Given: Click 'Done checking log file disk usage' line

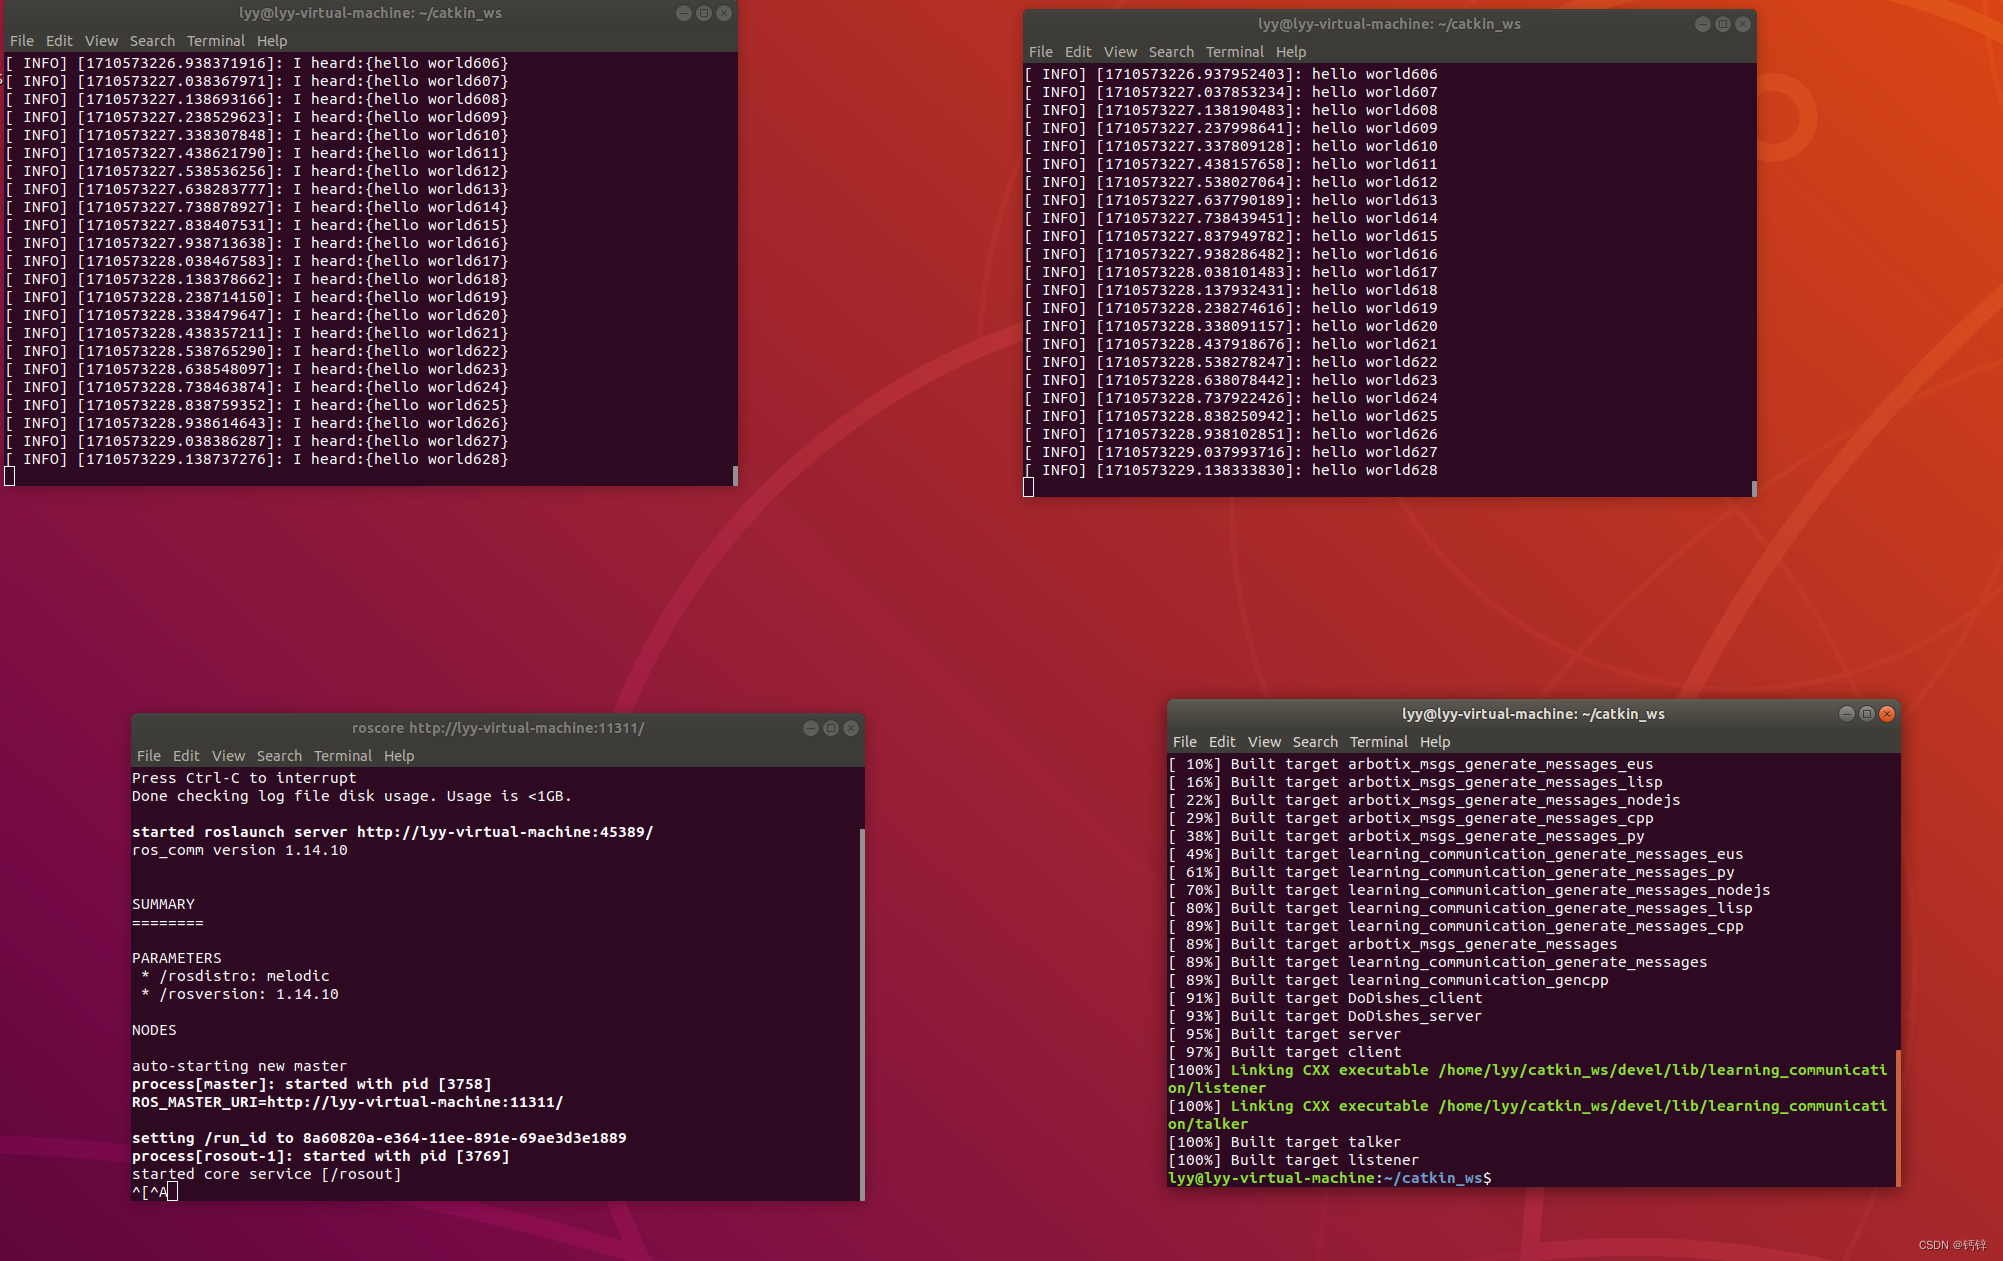Looking at the screenshot, I should click(352, 796).
